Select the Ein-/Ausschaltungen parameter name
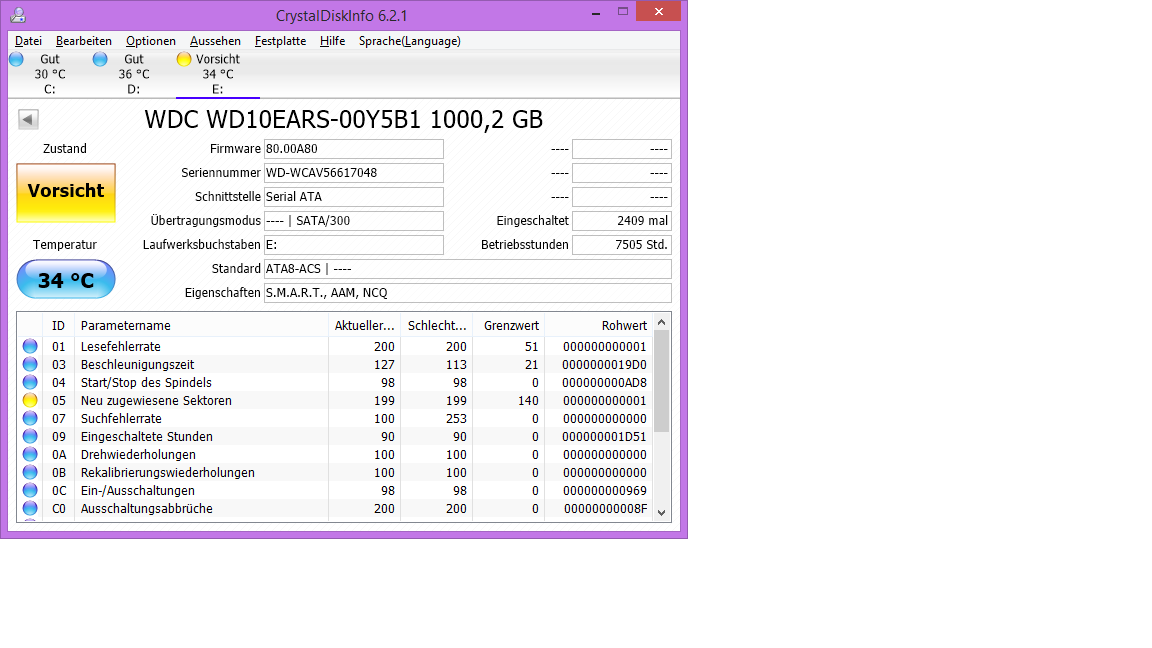1152x648 pixels. pos(137,491)
